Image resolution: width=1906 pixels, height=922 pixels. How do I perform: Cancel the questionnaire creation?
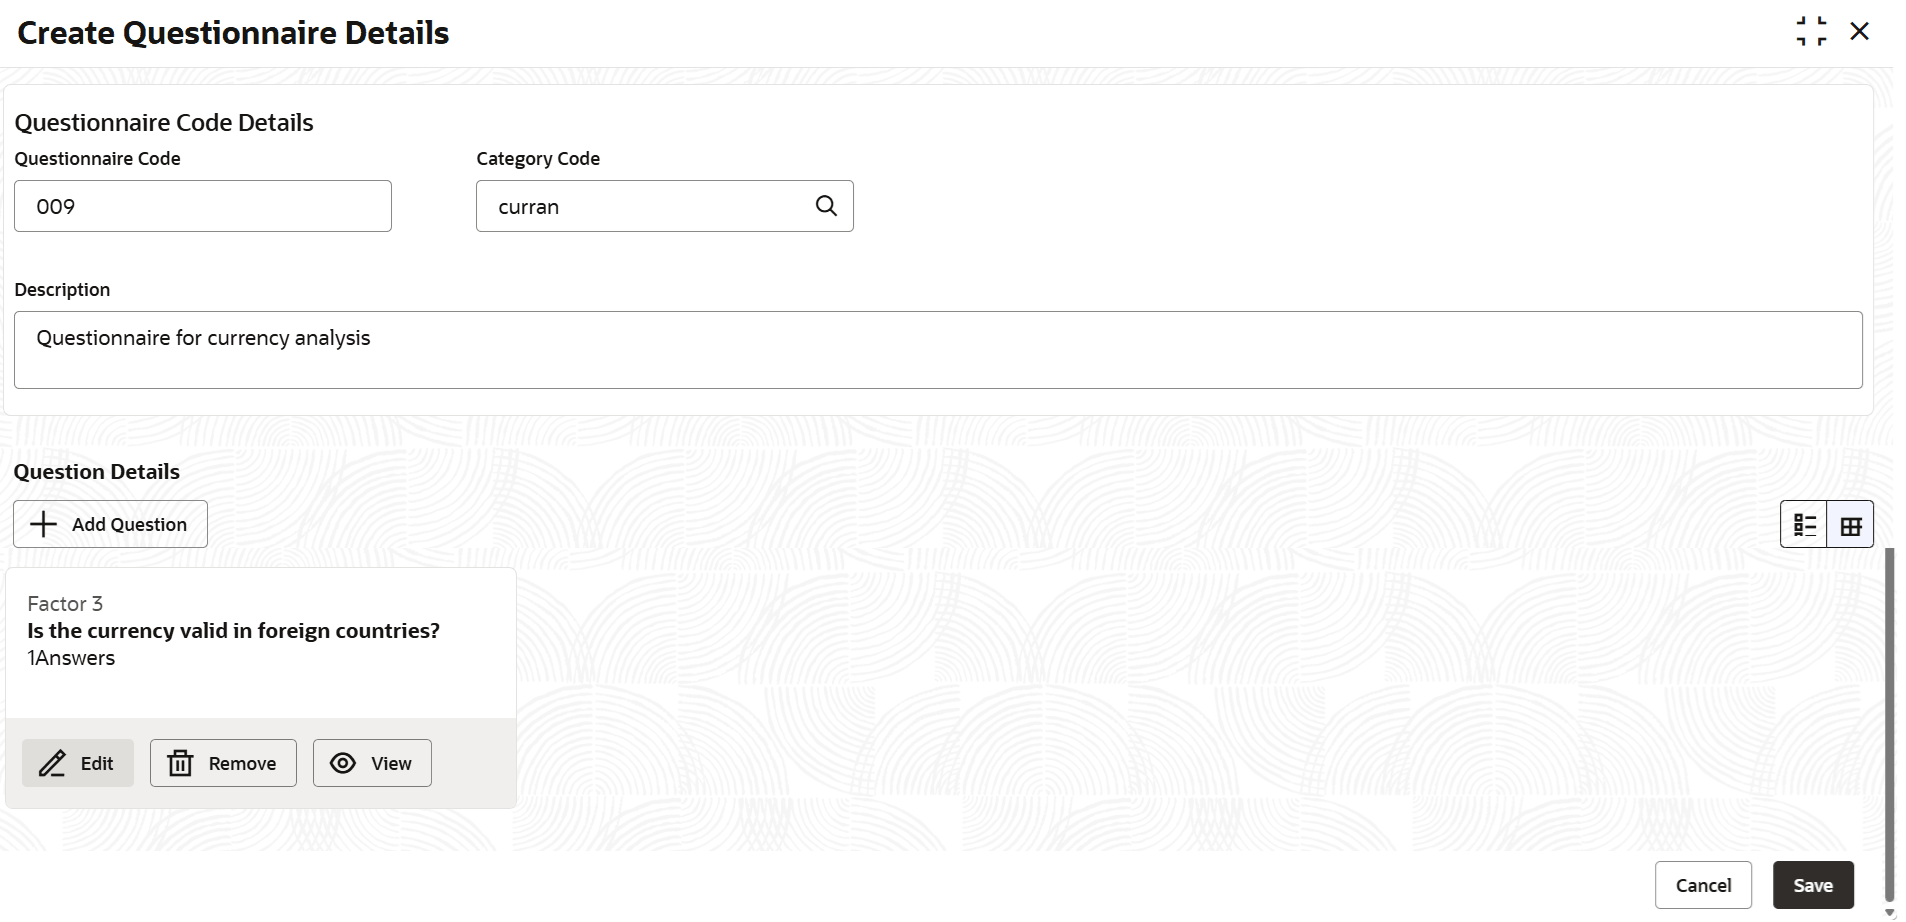(1703, 885)
